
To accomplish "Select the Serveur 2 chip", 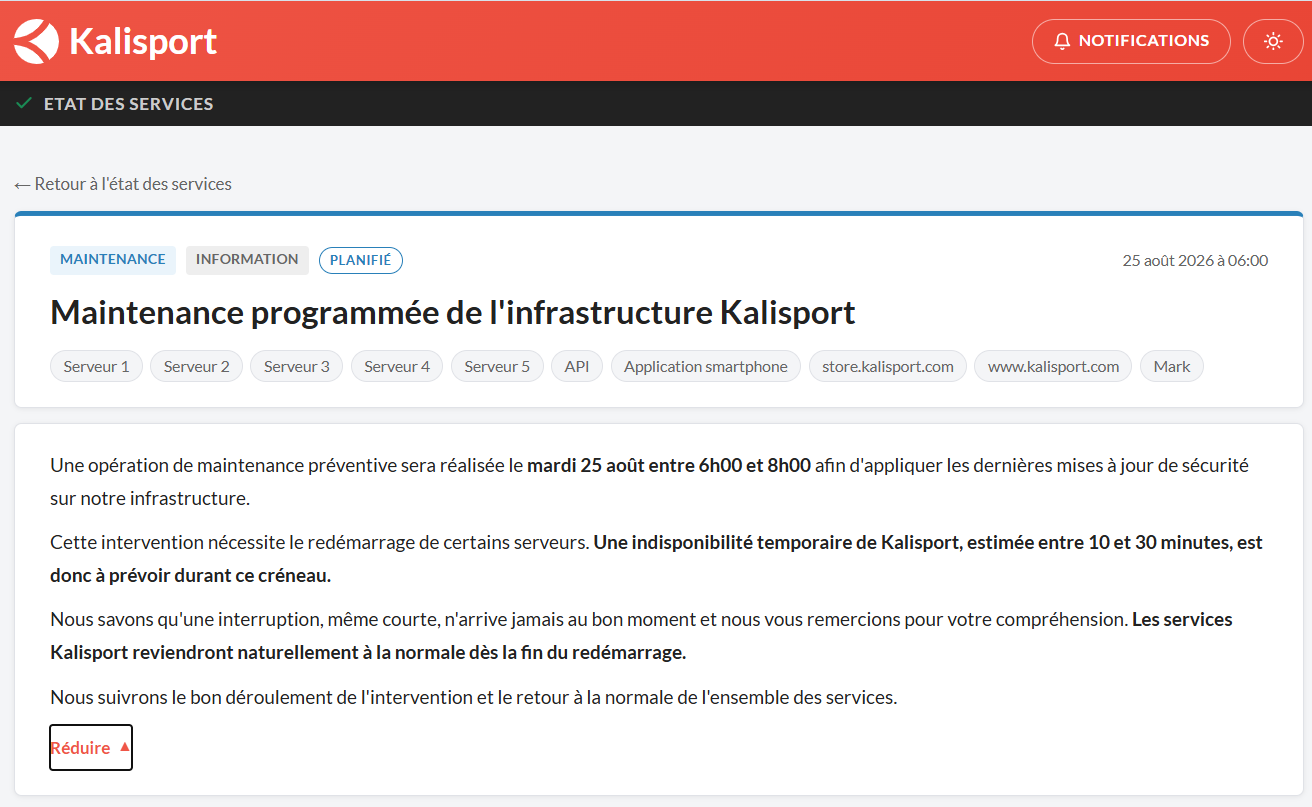I will point(197,367).
